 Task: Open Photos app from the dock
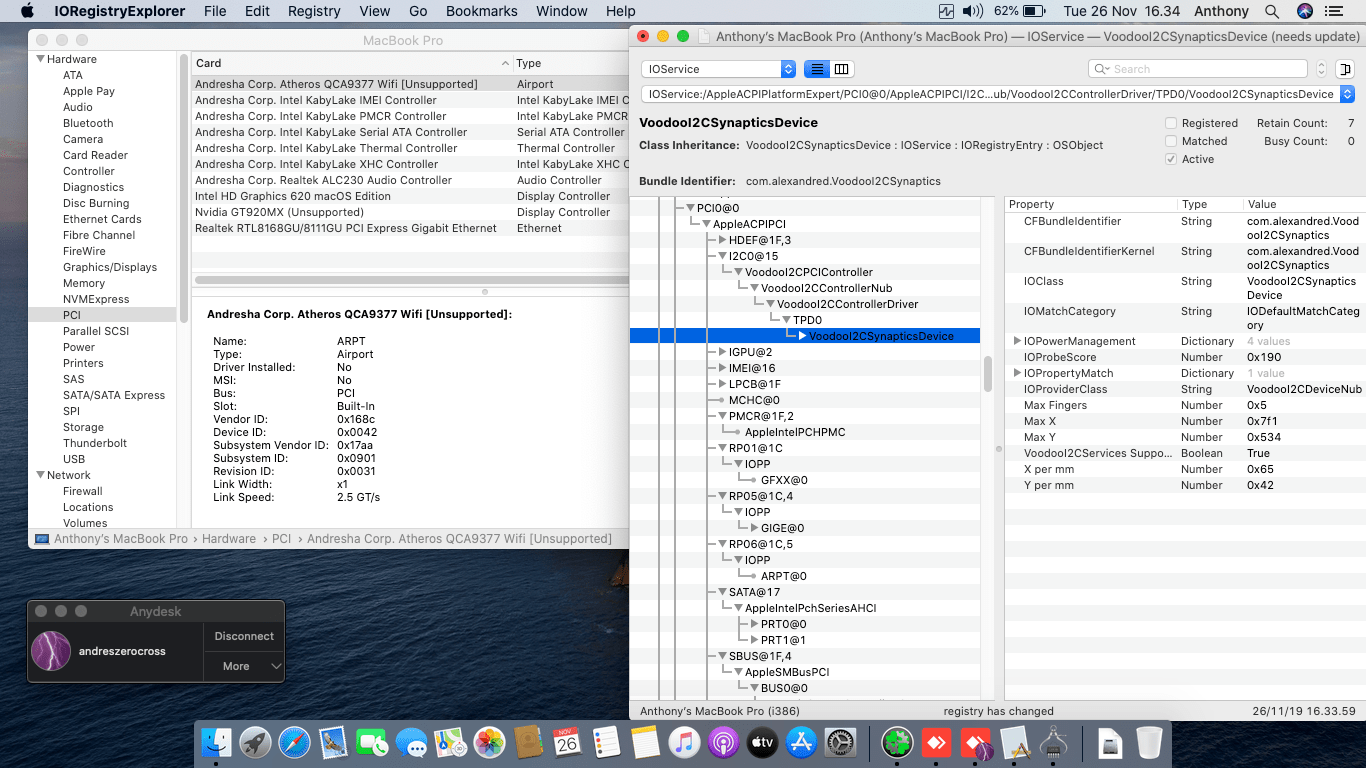coord(489,743)
